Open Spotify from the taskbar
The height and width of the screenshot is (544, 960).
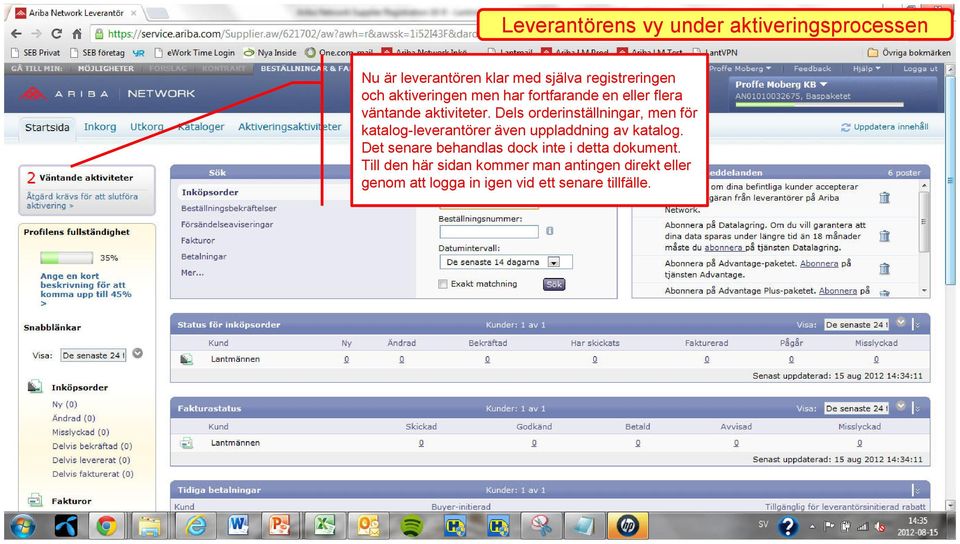click(411, 526)
